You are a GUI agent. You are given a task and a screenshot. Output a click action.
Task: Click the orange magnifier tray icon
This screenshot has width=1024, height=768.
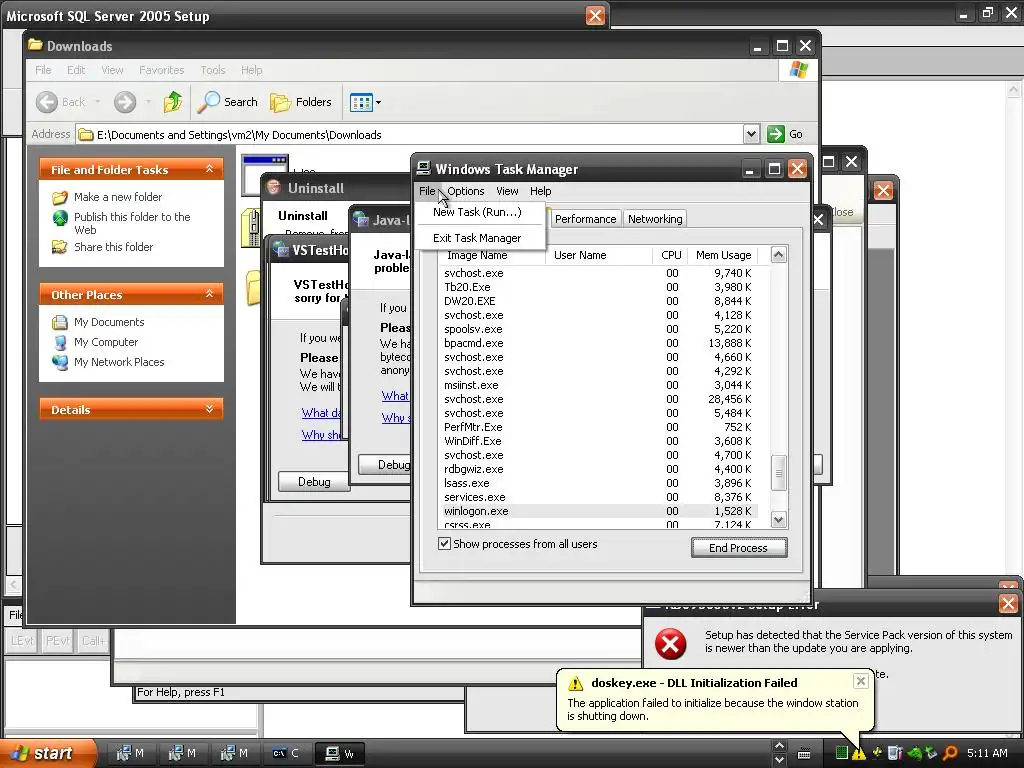[x=950, y=754]
